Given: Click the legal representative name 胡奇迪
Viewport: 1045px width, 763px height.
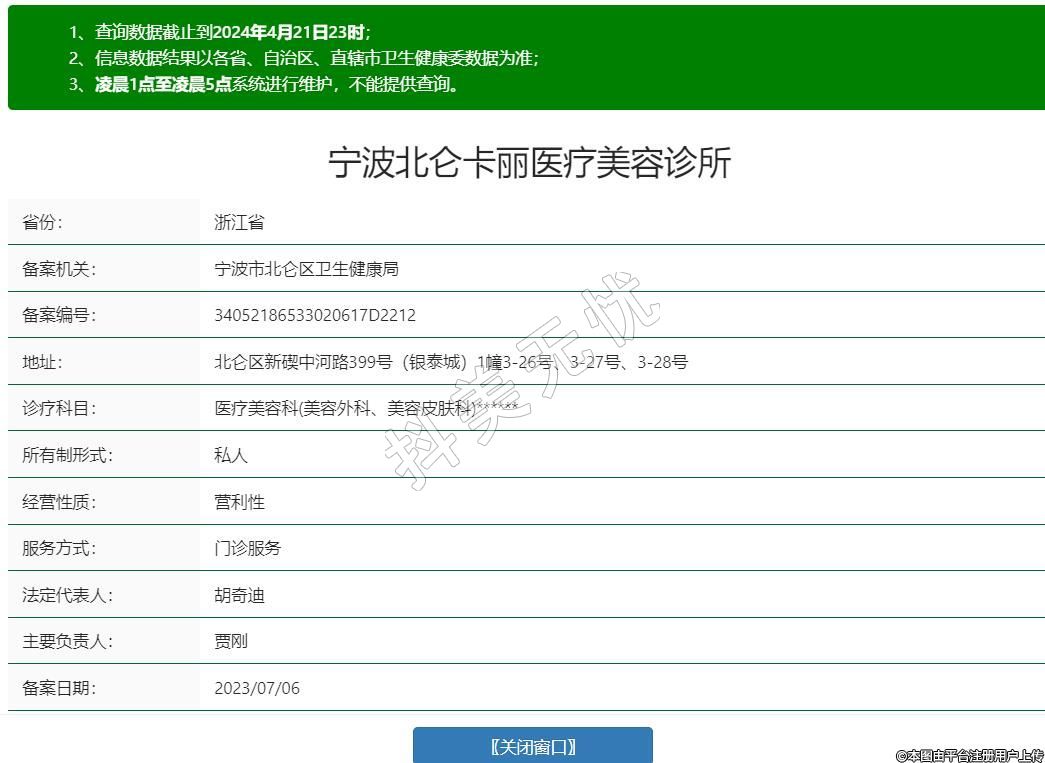Looking at the screenshot, I should point(239,595).
